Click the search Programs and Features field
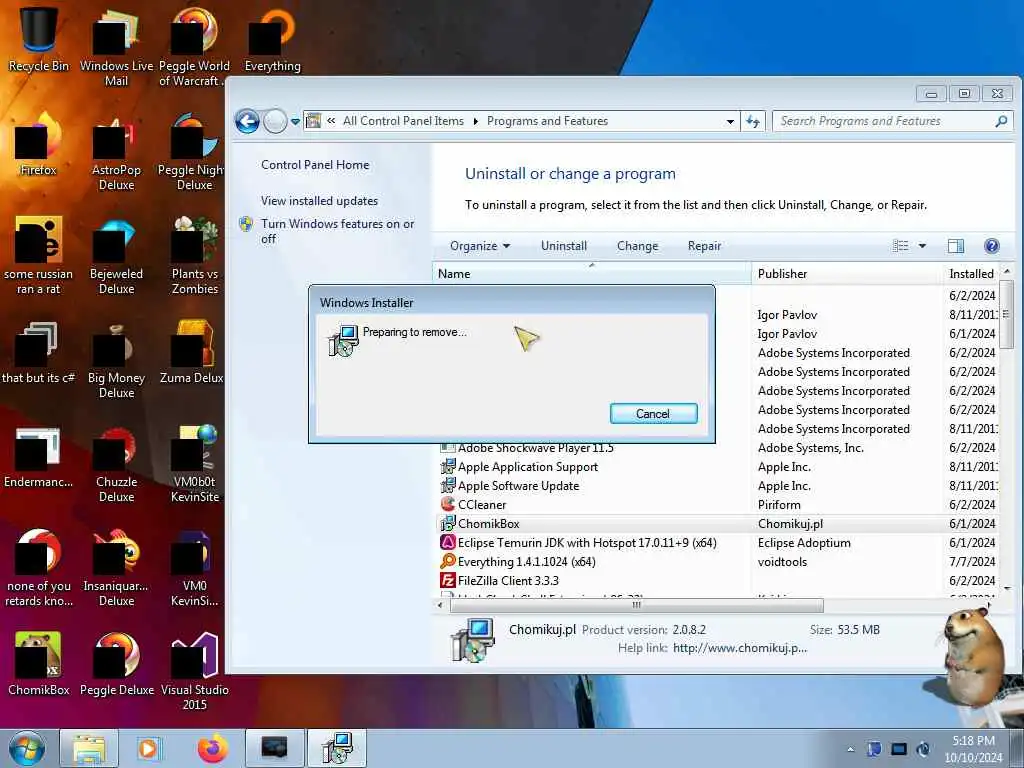Image resolution: width=1024 pixels, height=768 pixels. 883,121
